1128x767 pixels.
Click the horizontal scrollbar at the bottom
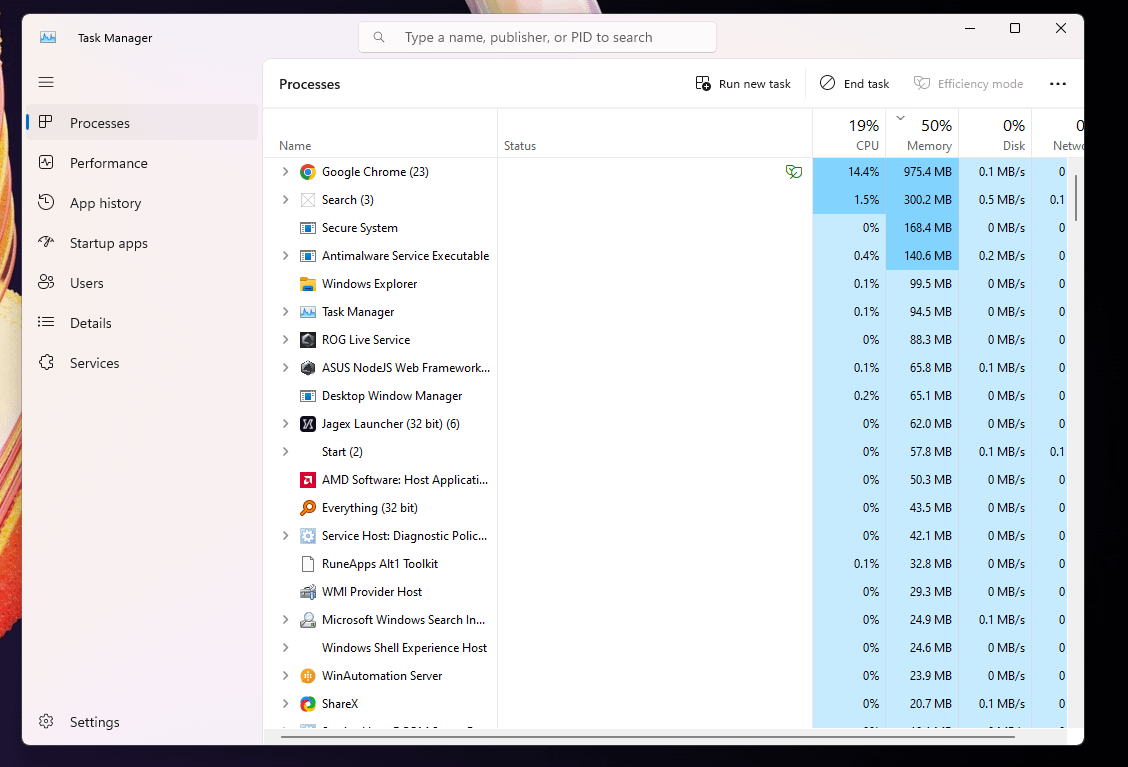(647, 737)
